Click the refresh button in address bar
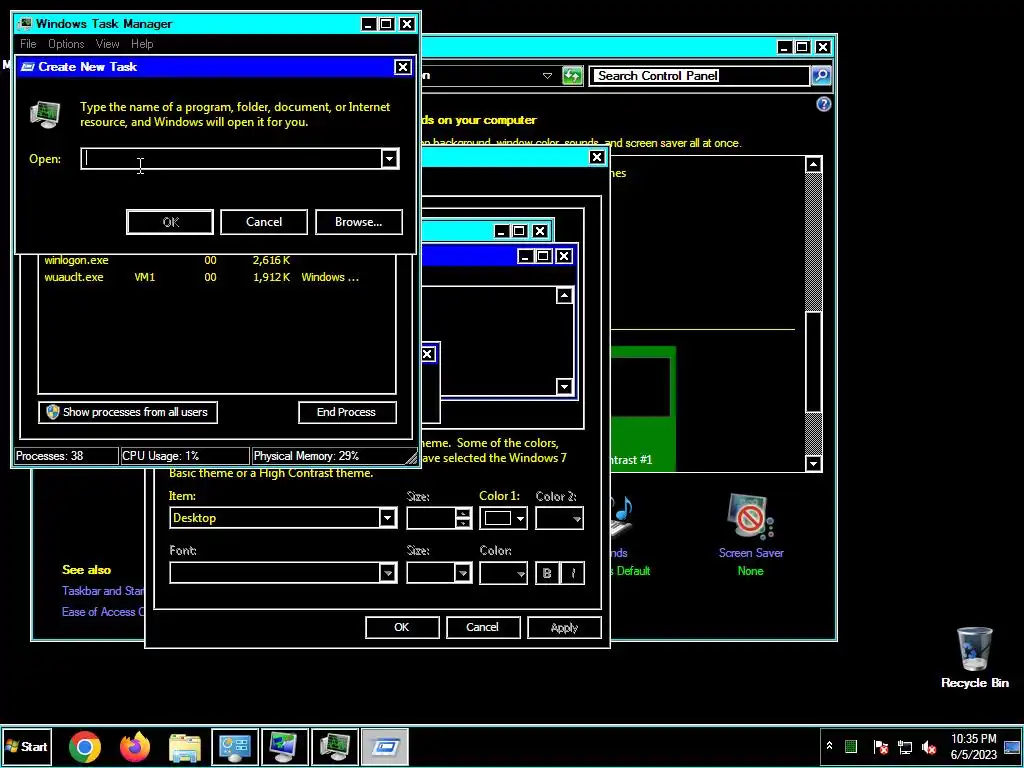 pos(572,76)
